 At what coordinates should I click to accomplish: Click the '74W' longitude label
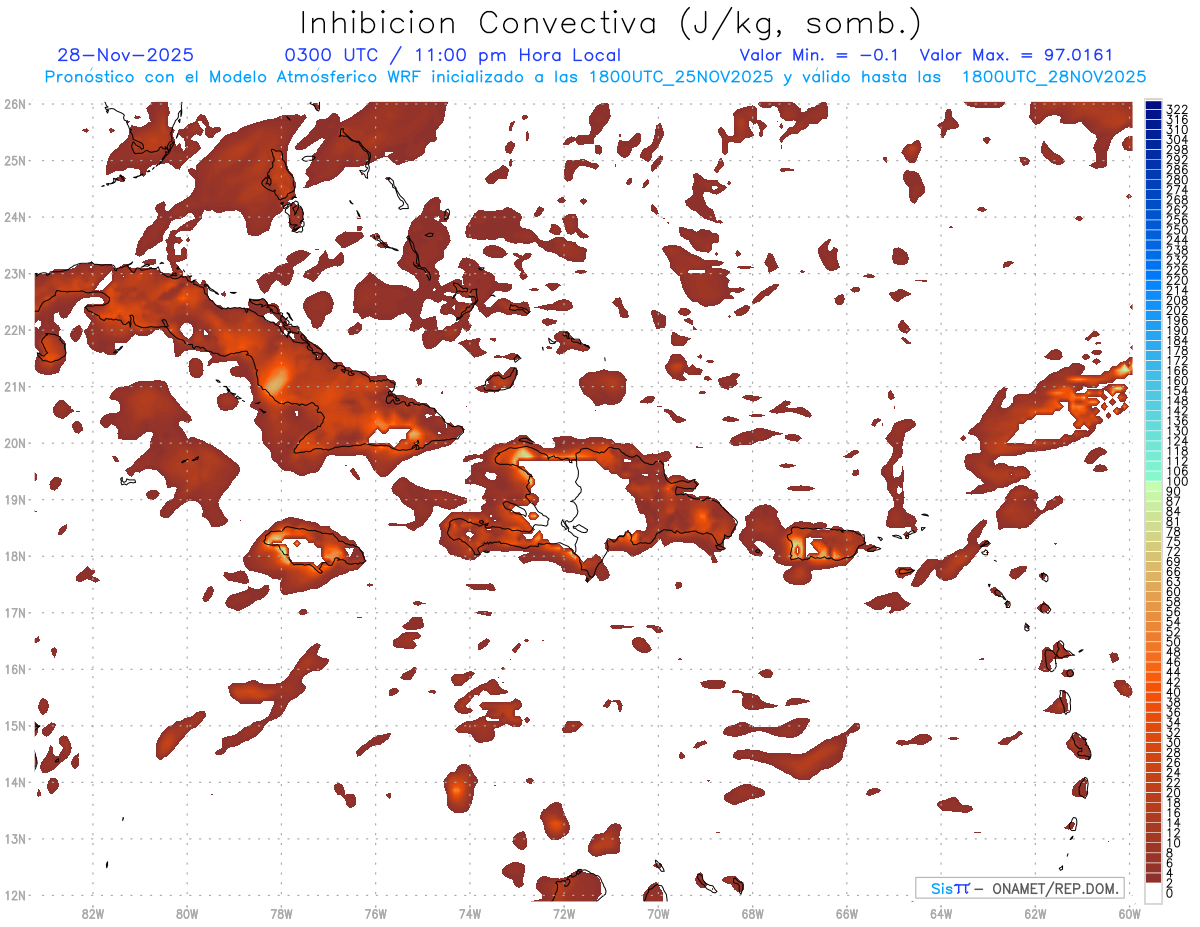pyautogui.click(x=470, y=913)
